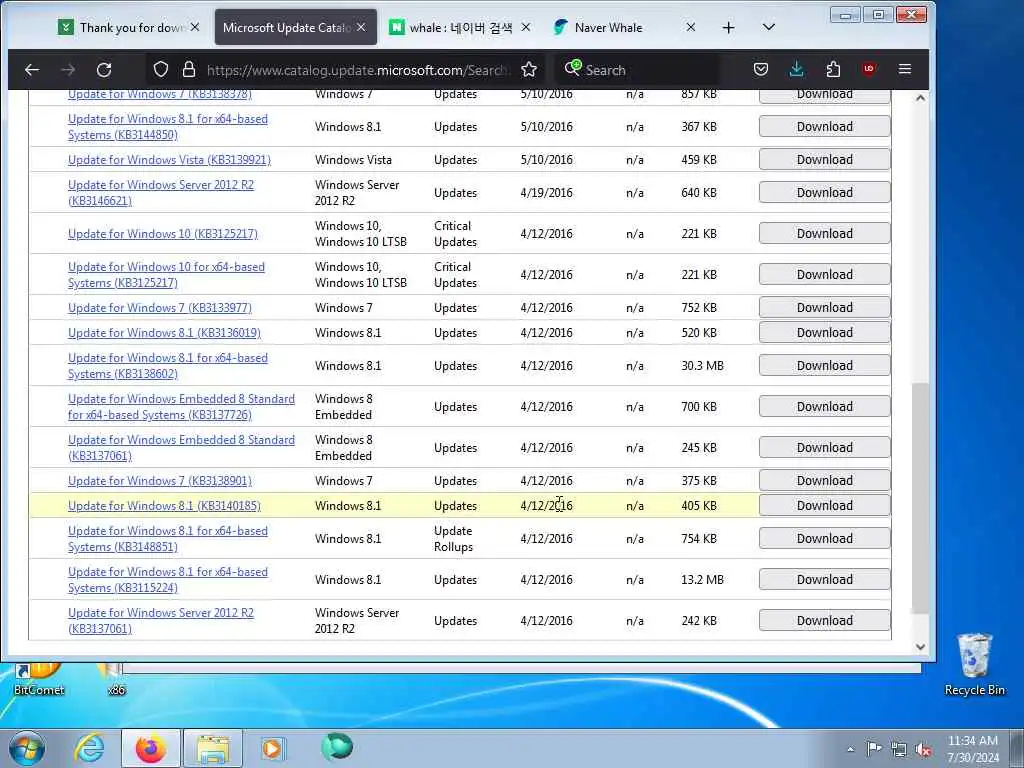The image size is (1024, 768).
Task: Open Windows 10 x64-based KB3125217 link
Action: pyautogui.click(x=167, y=275)
